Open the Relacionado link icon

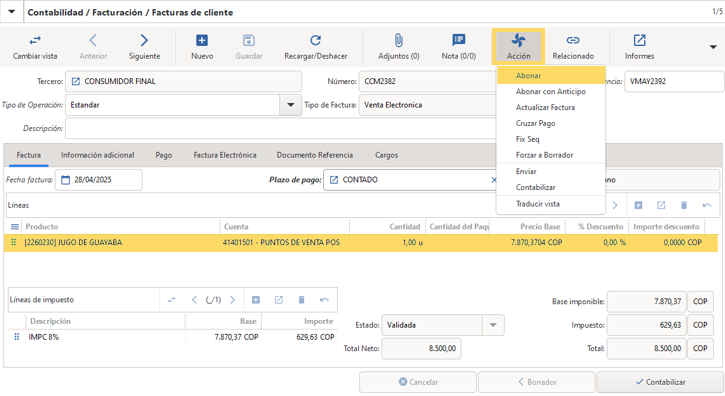coord(573,41)
